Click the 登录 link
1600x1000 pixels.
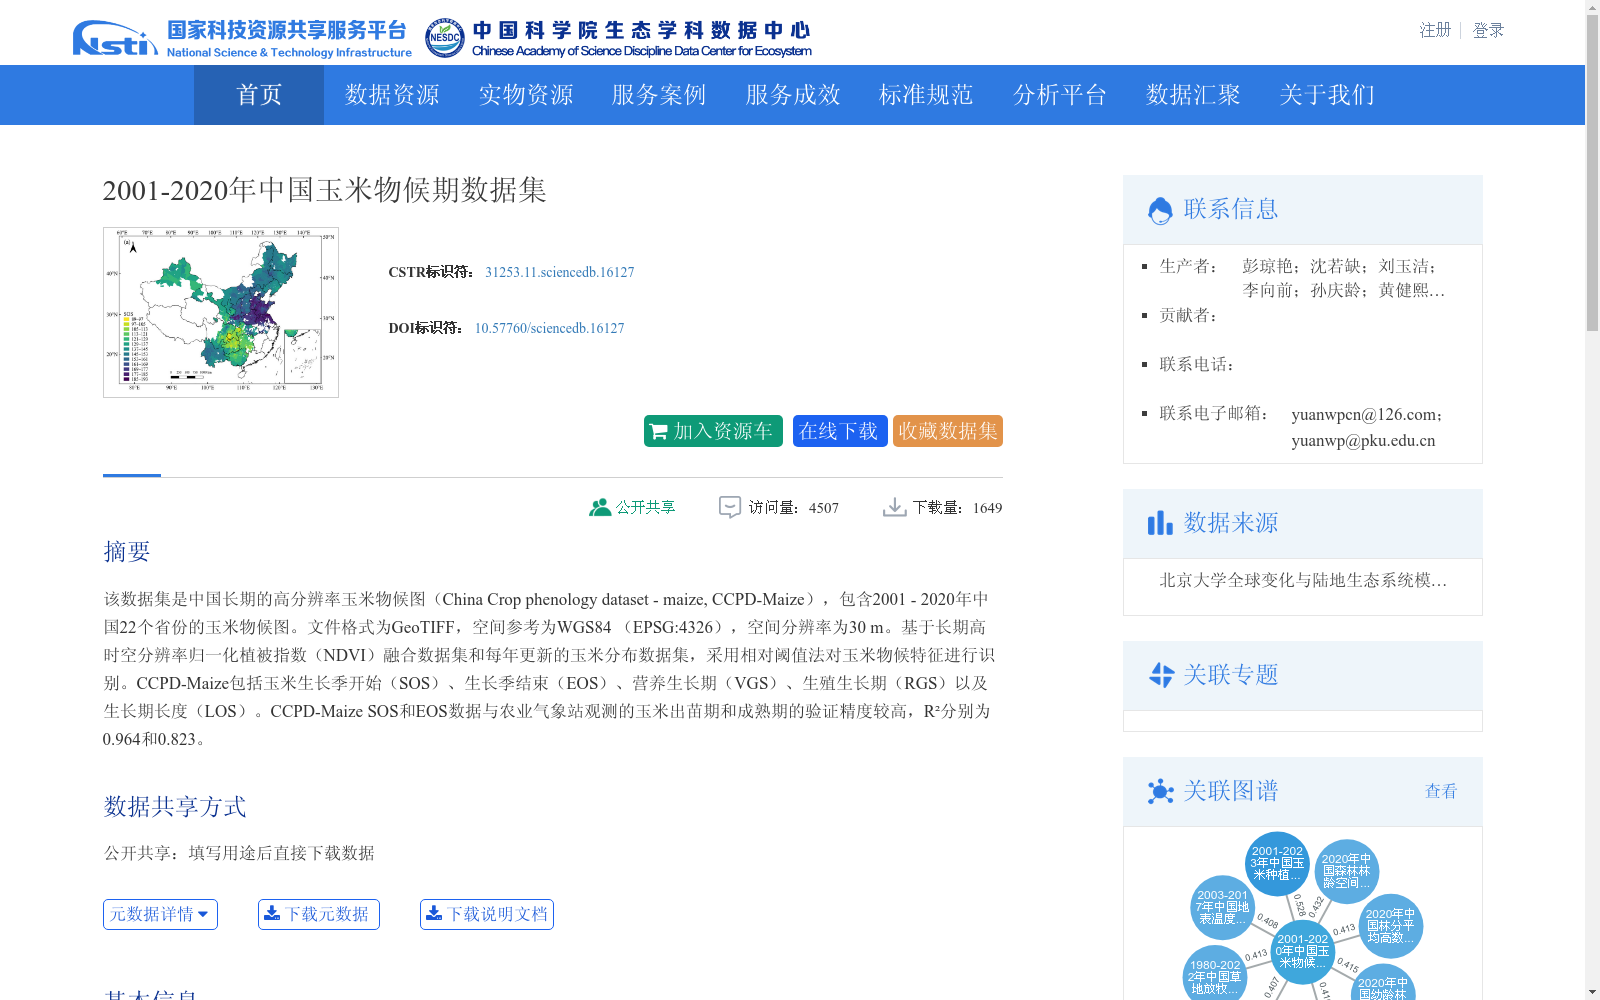pyautogui.click(x=1488, y=30)
